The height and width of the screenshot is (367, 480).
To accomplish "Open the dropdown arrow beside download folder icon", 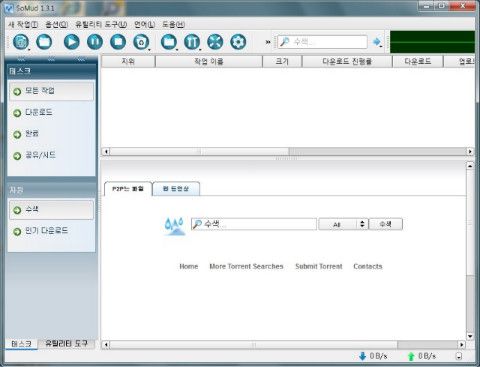I will 177,50.
